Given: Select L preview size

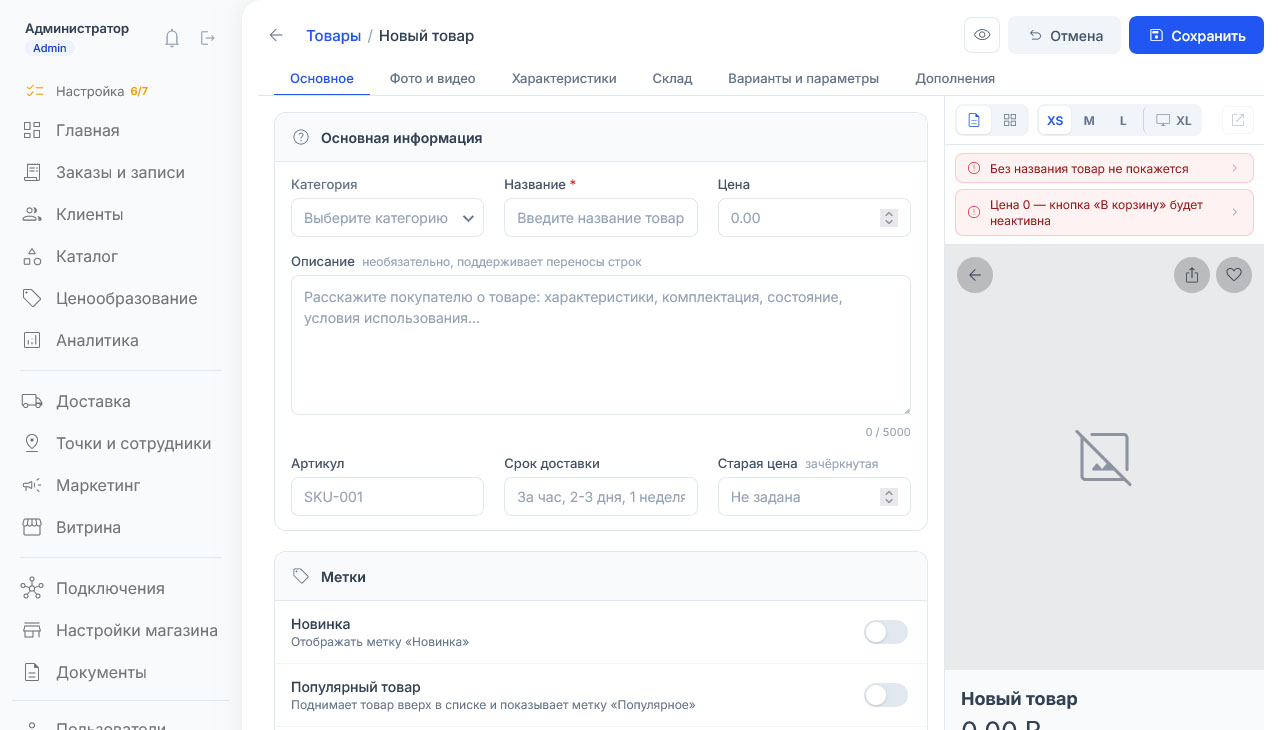Looking at the screenshot, I should (1123, 120).
